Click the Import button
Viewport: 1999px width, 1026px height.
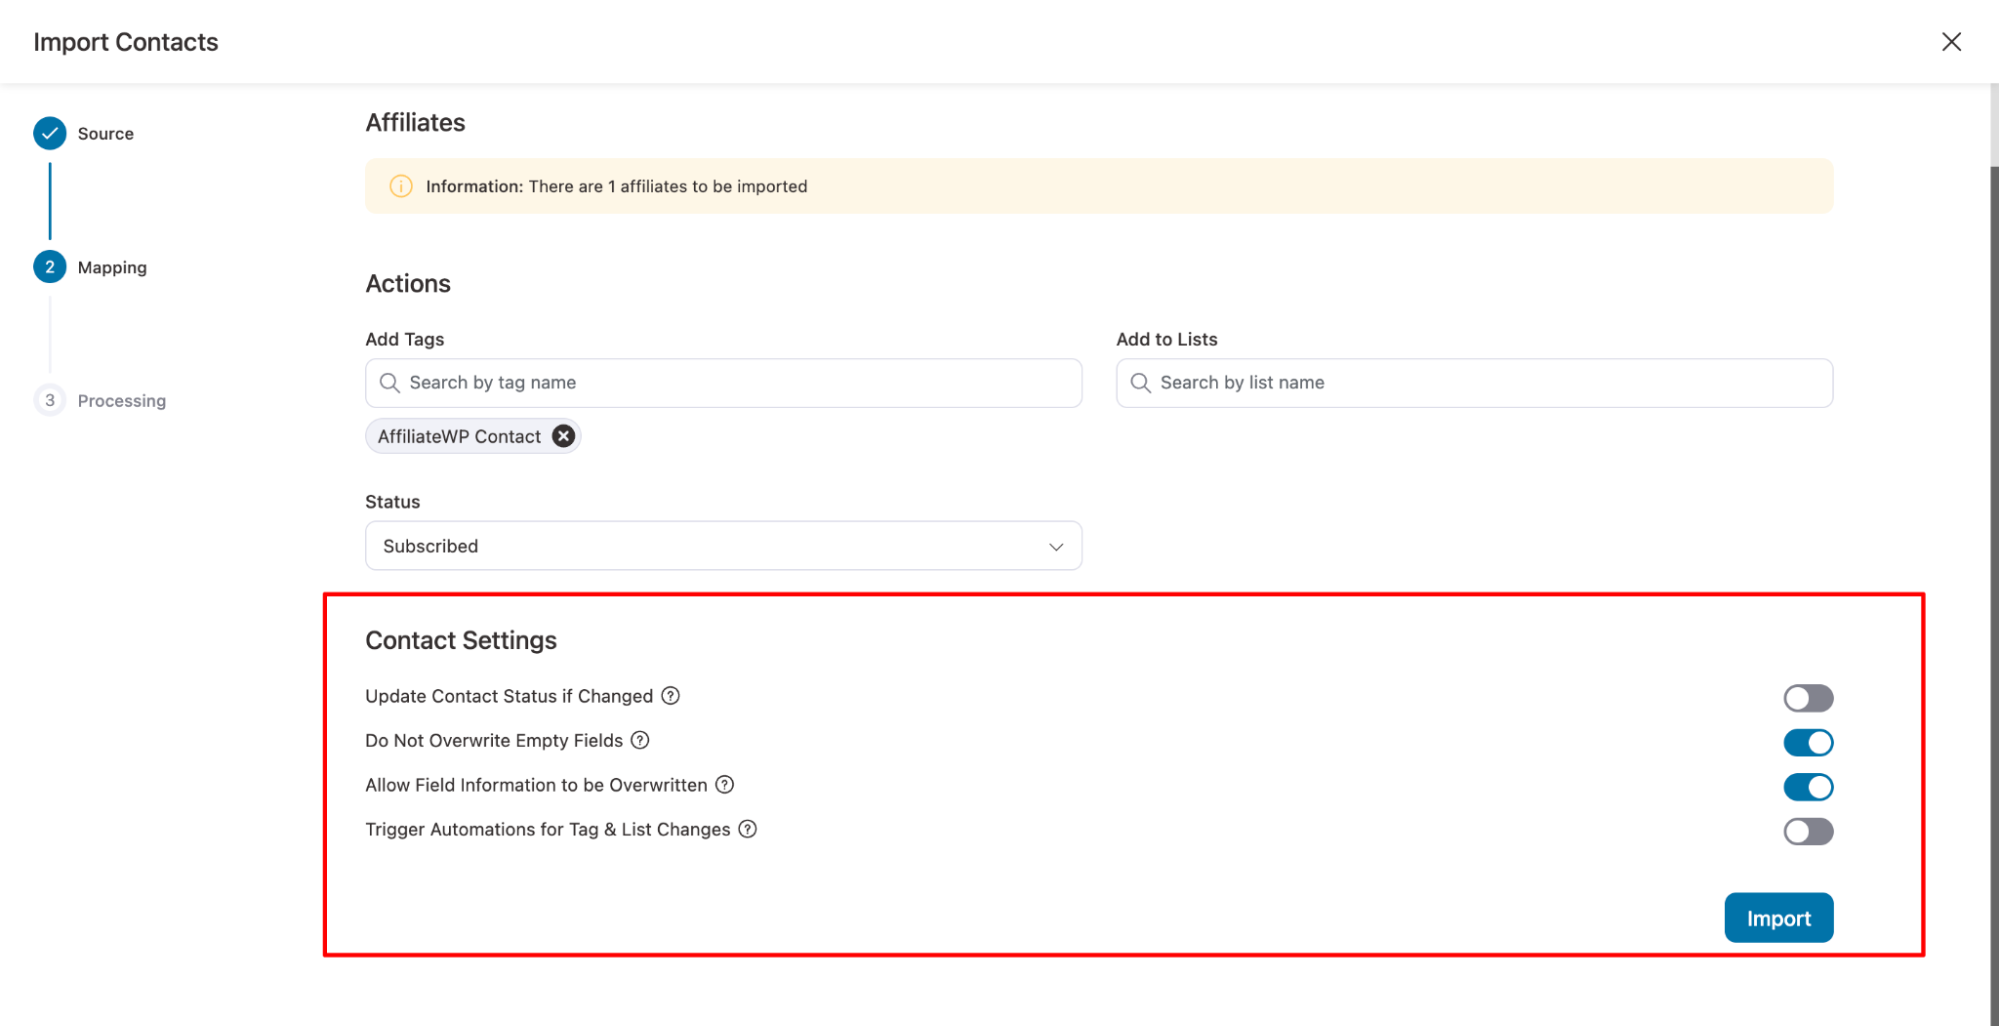[x=1778, y=918]
